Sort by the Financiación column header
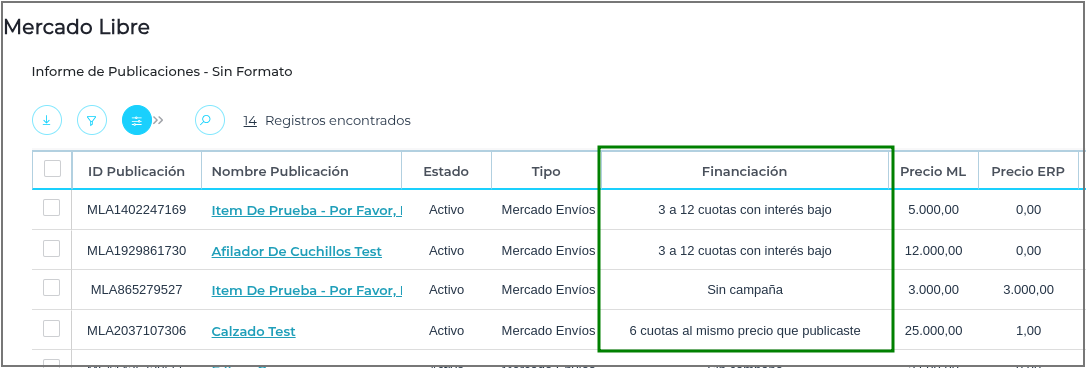This screenshot has width=1086, height=368. click(745, 171)
